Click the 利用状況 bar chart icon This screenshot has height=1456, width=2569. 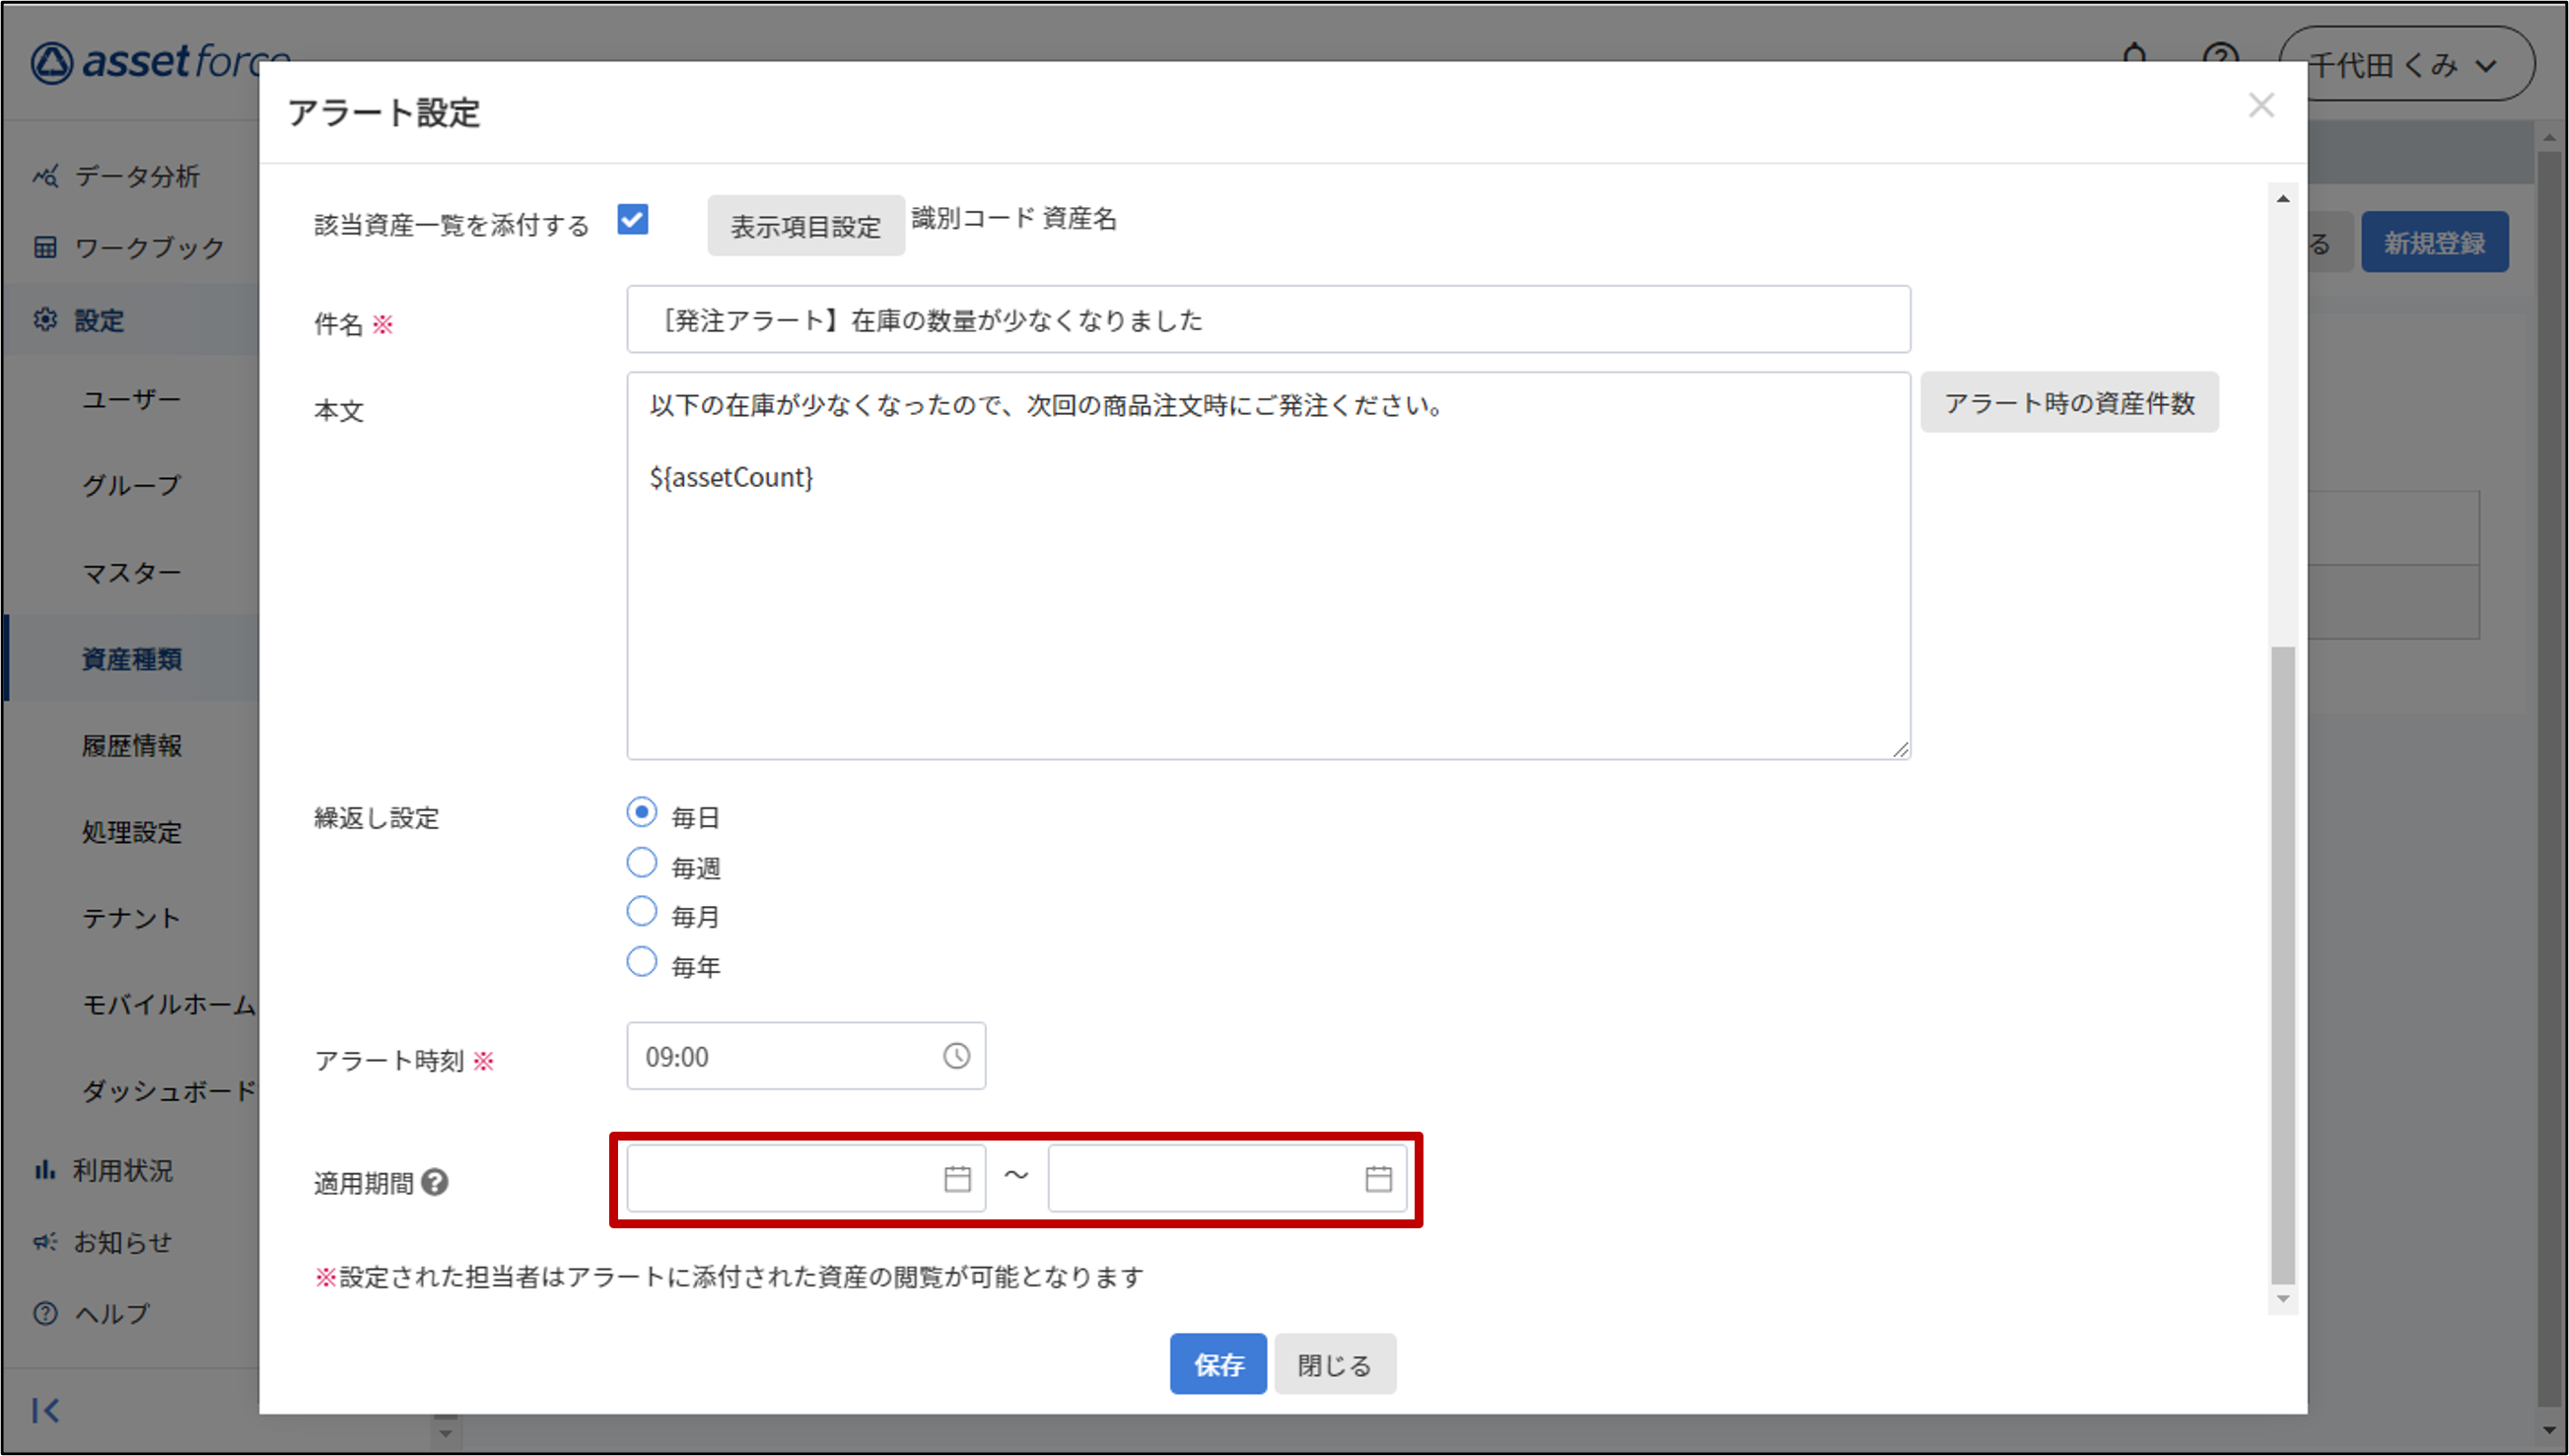pyautogui.click(x=45, y=1169)
